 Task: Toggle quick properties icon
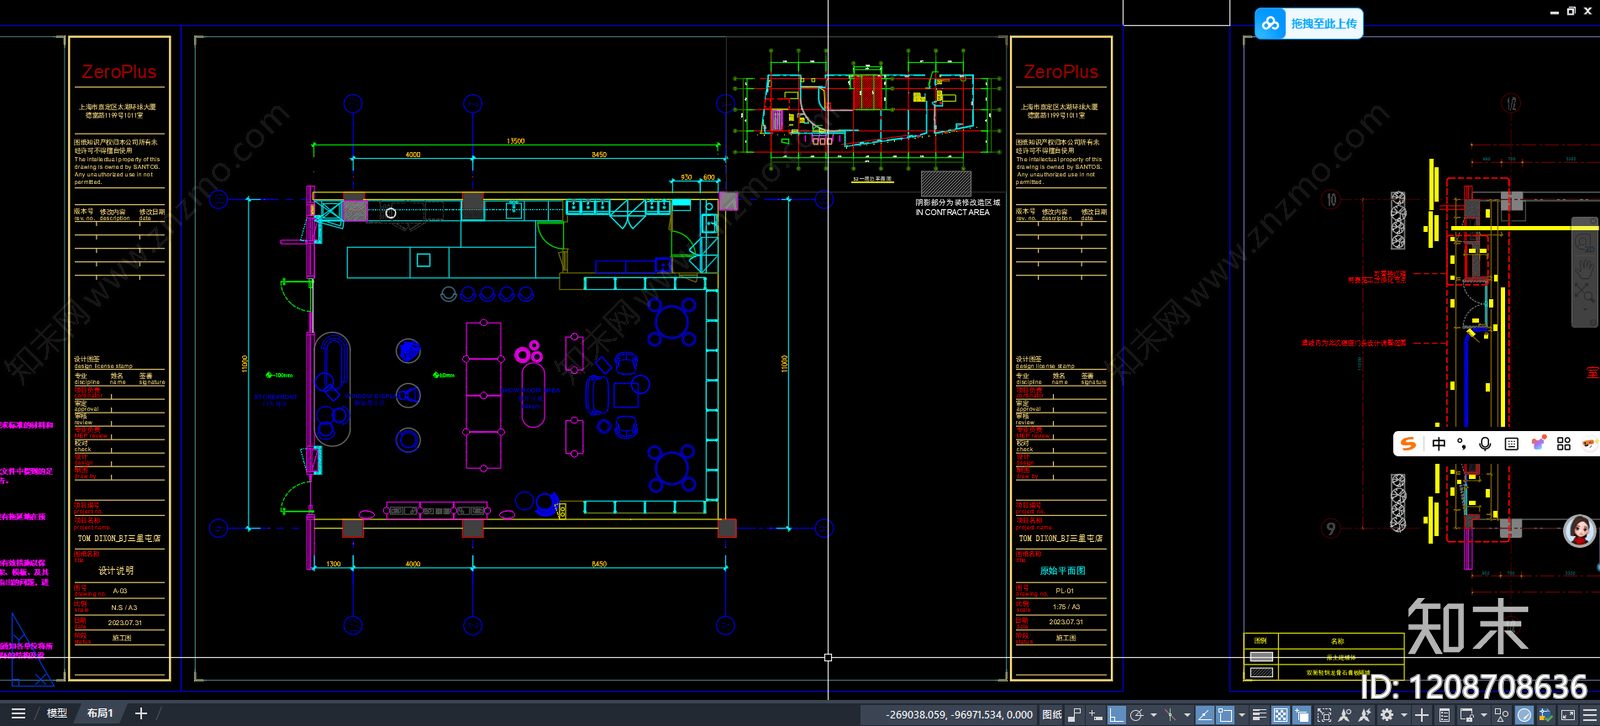[1444, 715]
